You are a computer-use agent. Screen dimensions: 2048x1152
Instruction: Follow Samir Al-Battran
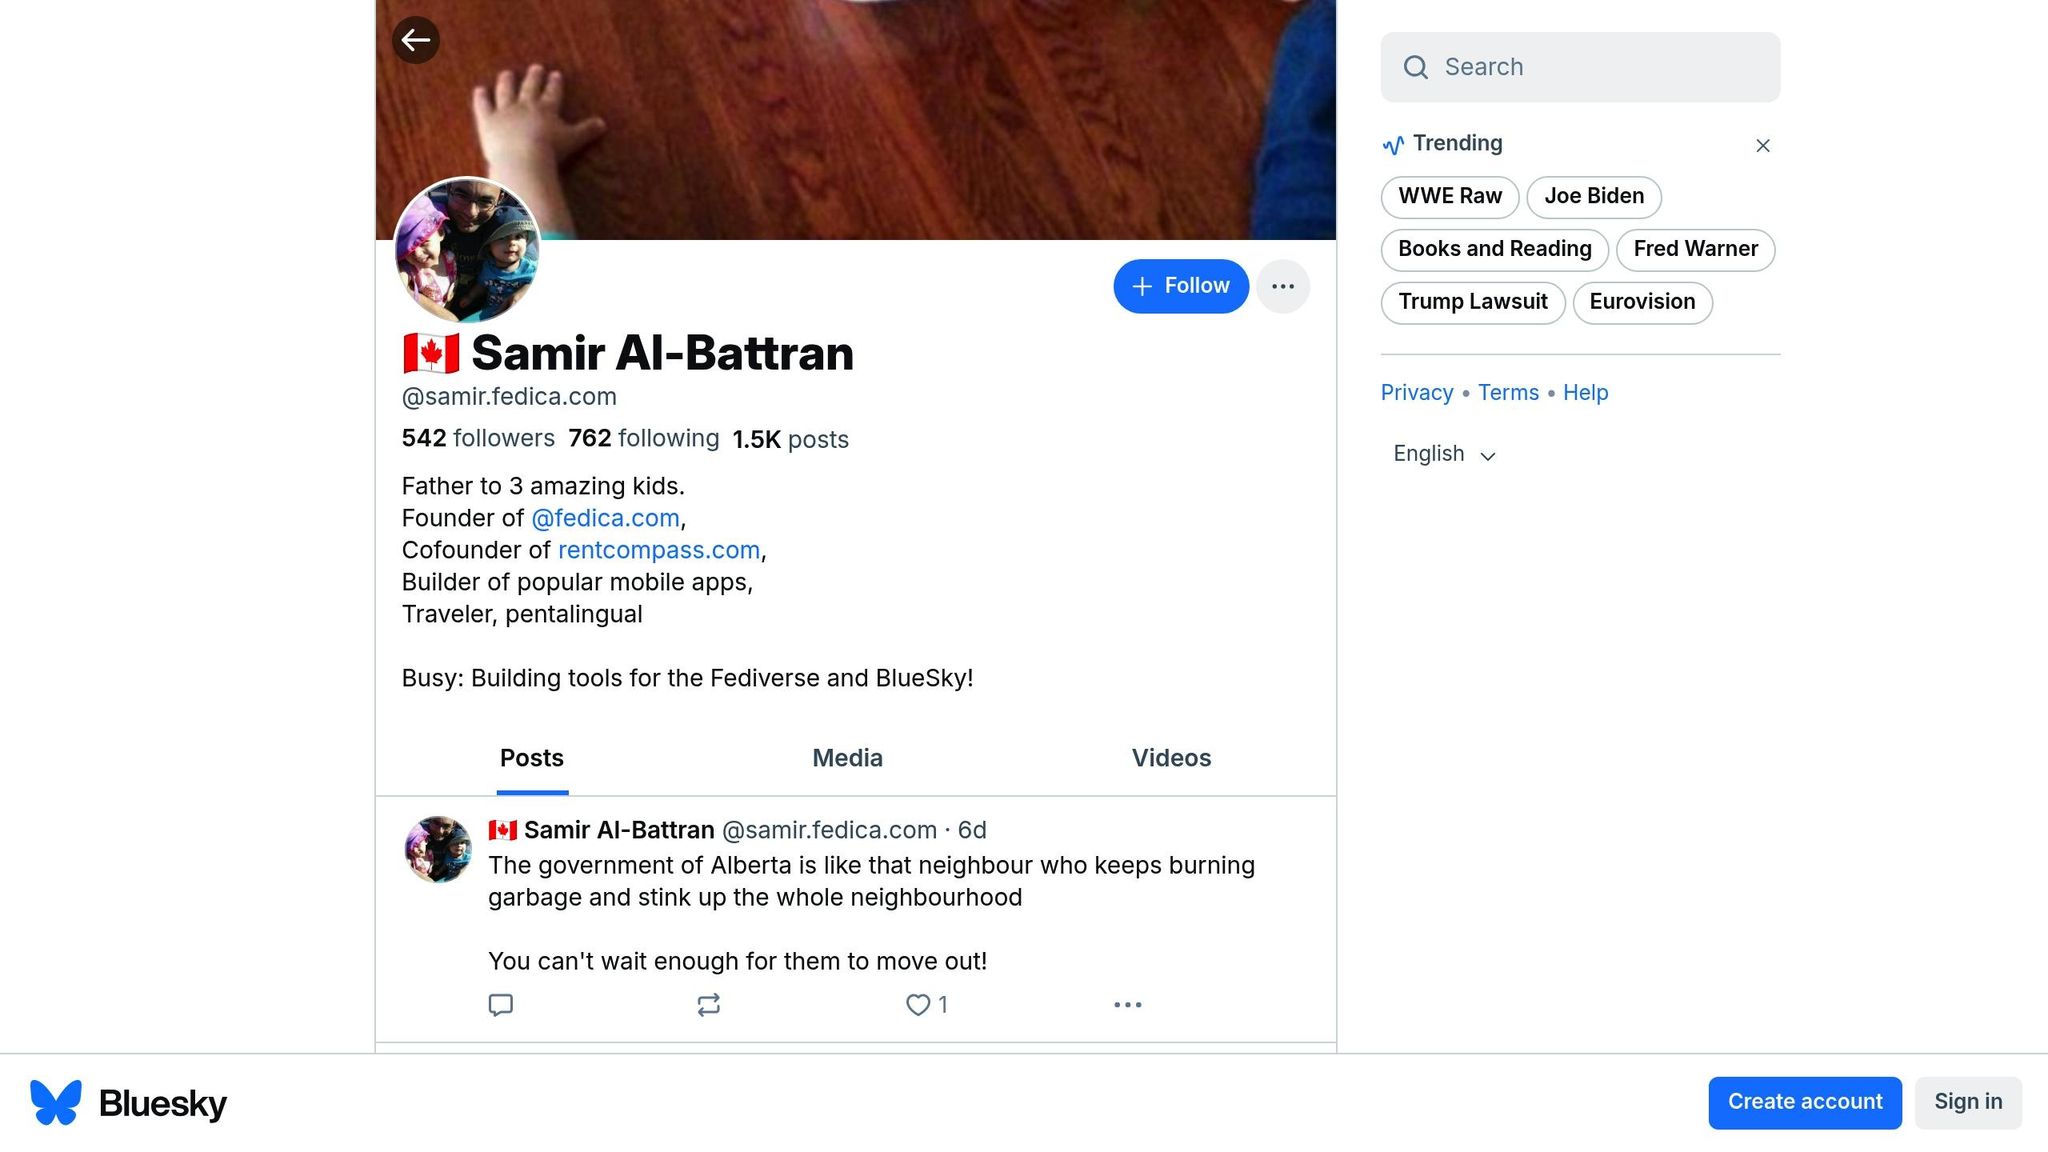1181,286
